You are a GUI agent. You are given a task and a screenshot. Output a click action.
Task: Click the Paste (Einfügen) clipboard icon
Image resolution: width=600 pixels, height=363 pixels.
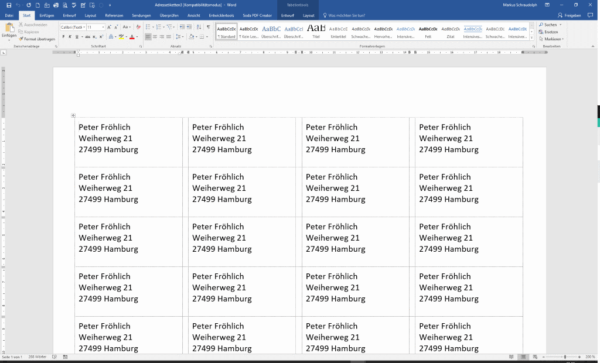10,27
